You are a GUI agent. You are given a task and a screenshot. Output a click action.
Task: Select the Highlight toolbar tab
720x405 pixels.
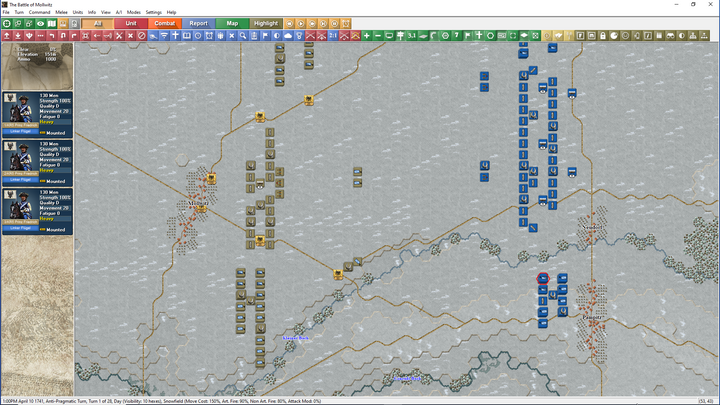tap(266, 23)
